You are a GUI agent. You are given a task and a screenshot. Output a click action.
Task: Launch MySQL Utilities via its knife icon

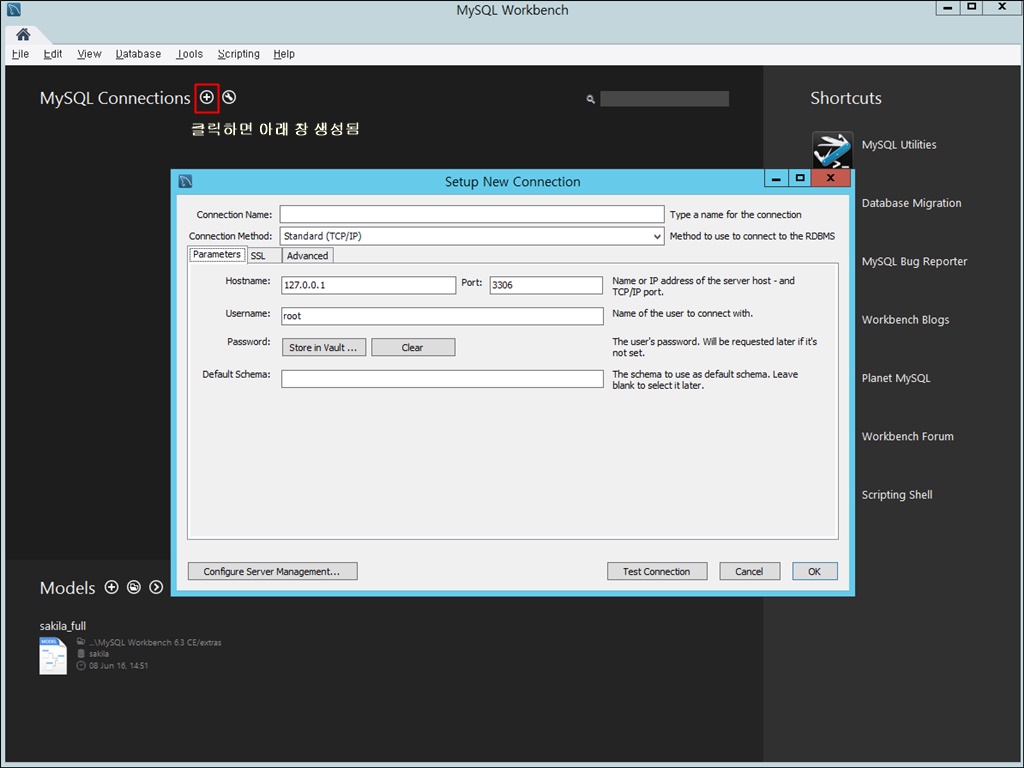(832, 150)
